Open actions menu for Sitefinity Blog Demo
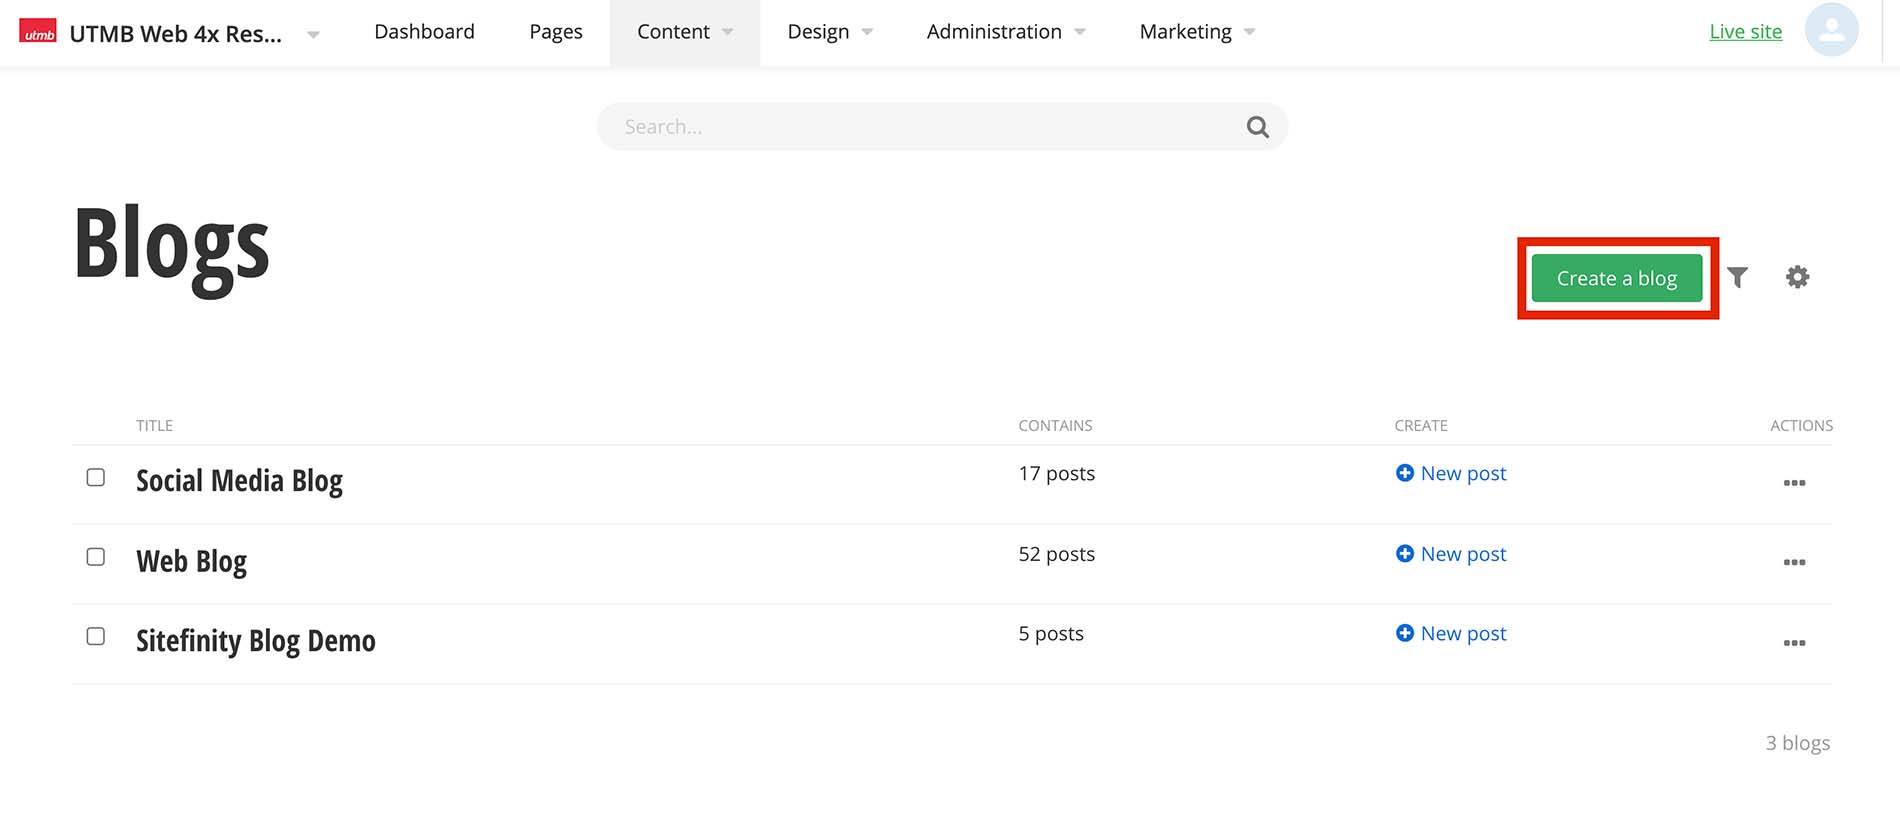This screenshot has height=839, width=1900. pyautogui.click(x=1794, y=643)
